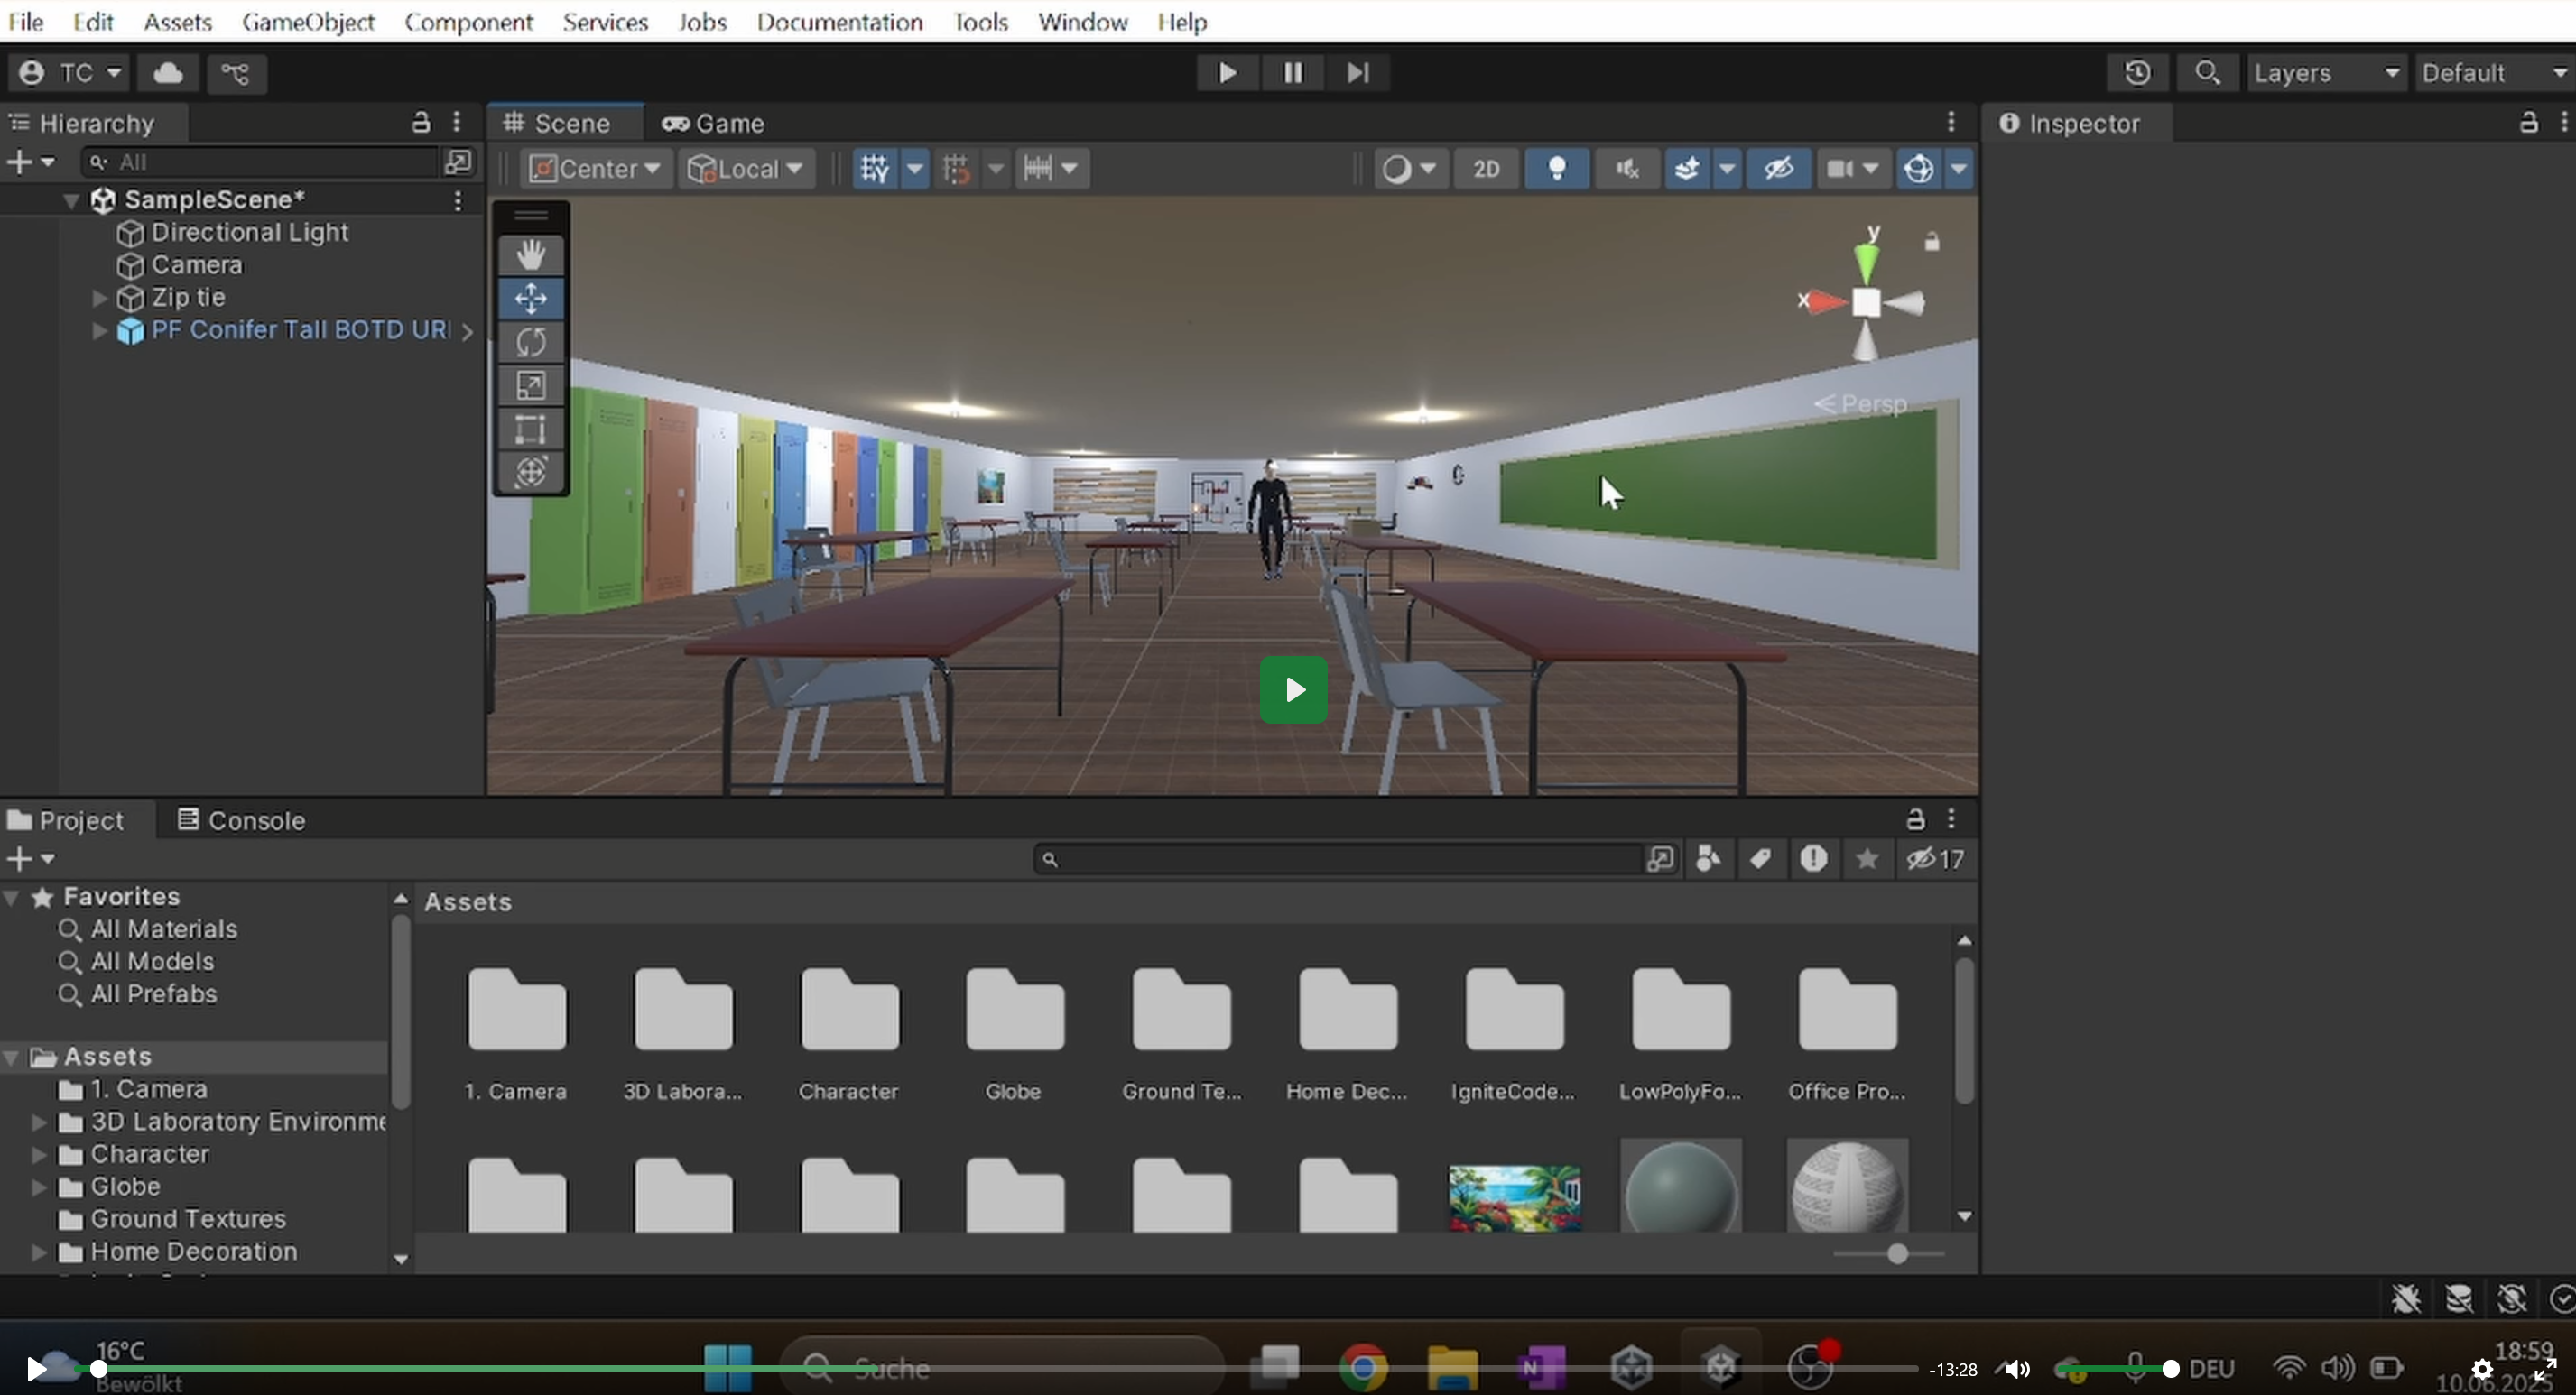This screenshot has height=1395, width=2576.
Task: Open the GameObject menu
Action: tap(308, 21)
